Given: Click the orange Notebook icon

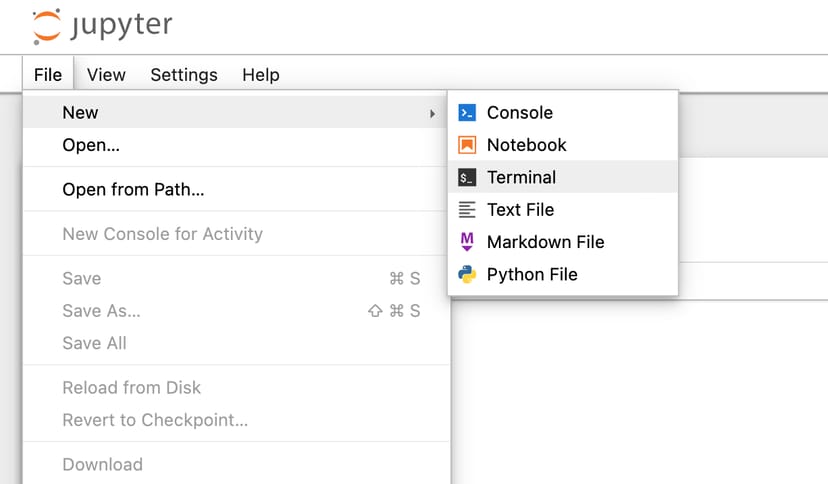Looking at the screenshot, I should tap(467, 145).
